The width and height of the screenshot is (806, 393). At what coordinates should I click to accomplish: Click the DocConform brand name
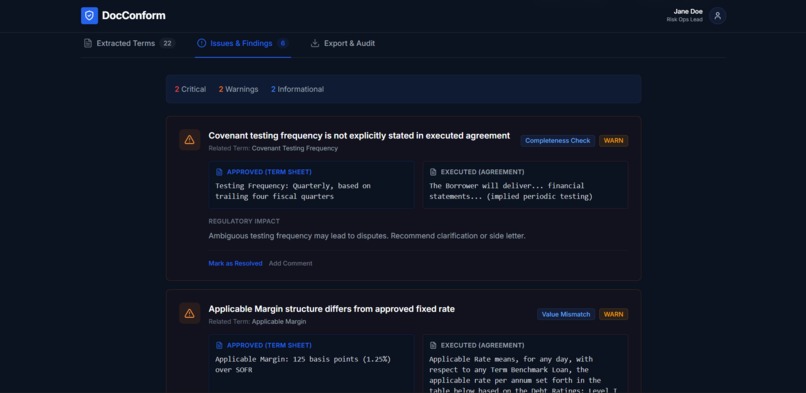(x=134, y=15)
